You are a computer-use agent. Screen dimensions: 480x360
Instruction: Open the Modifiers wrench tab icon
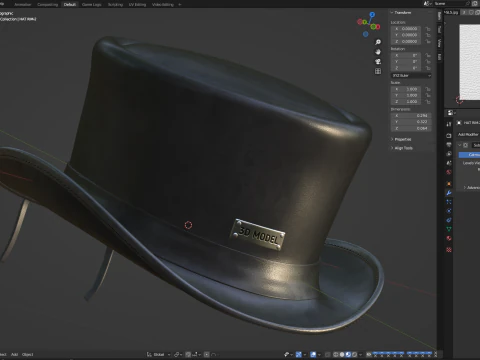click(449, 193)
